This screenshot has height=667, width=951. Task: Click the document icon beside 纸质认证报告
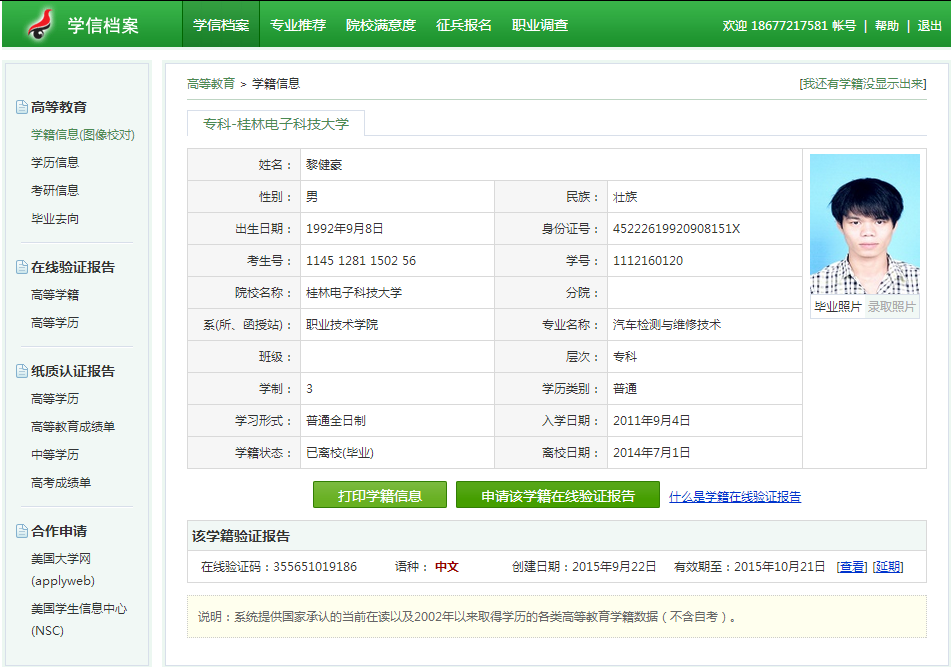click(x=21, y=371)
